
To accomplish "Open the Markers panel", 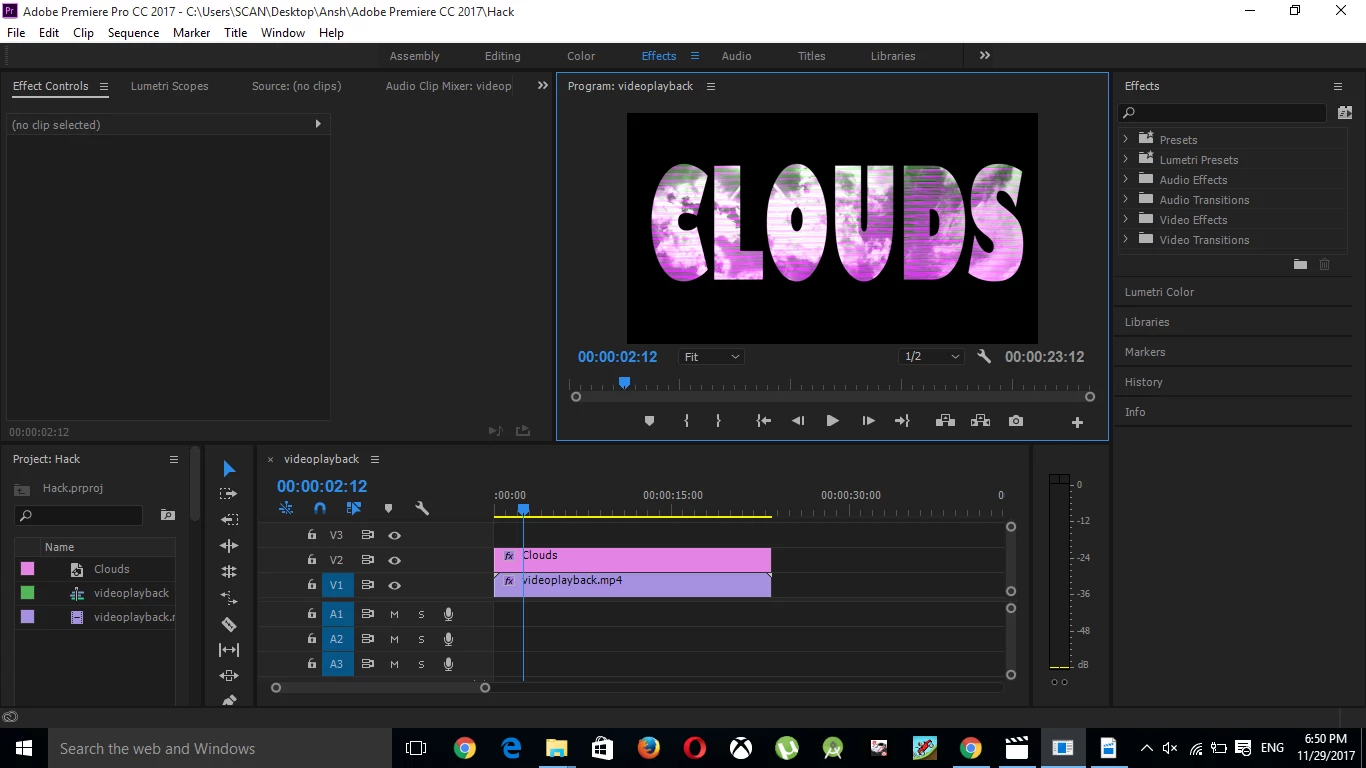I will (x=1145, y=352).
